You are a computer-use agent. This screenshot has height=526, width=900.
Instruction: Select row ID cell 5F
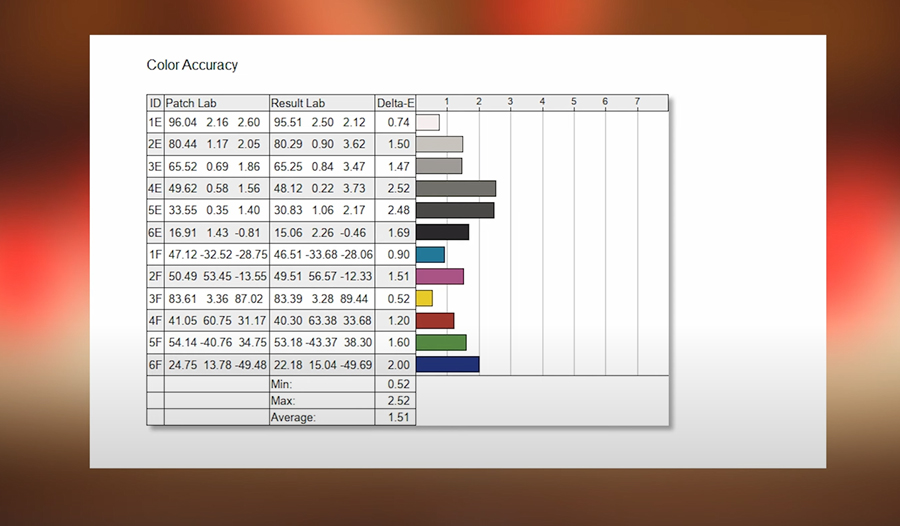pos(156,342)
